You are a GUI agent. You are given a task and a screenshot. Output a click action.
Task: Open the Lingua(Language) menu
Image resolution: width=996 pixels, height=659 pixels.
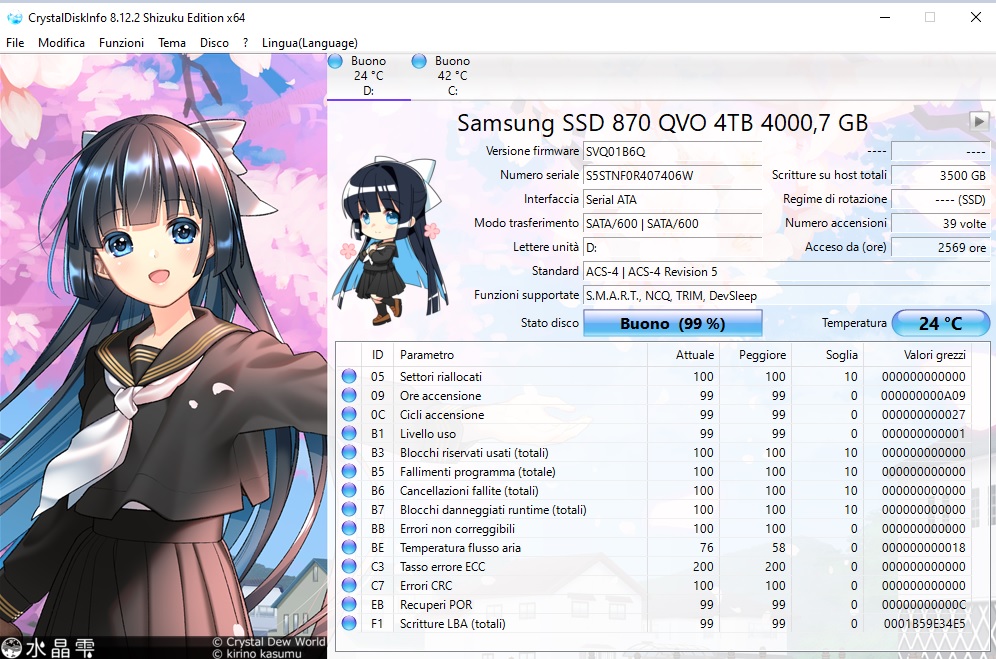tap(309, 43)
